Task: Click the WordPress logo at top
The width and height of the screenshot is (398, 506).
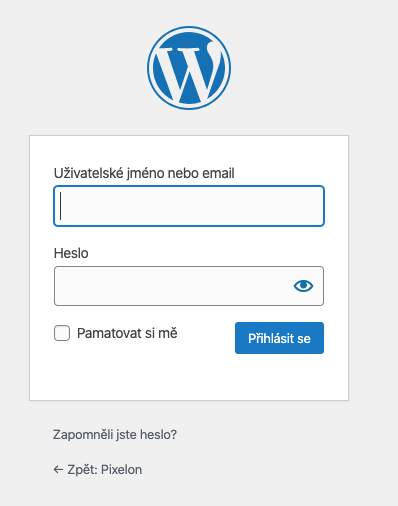Action: [x=189, y=68]
